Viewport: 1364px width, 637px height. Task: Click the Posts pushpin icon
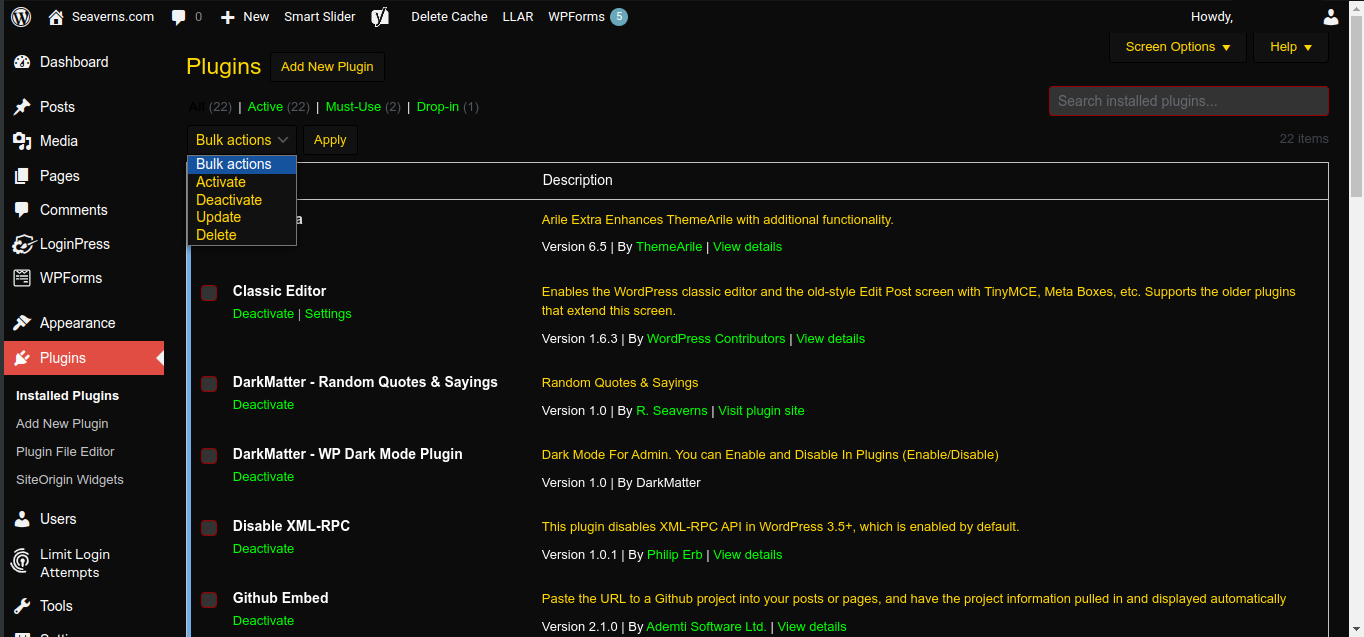(x=22, y=107)
